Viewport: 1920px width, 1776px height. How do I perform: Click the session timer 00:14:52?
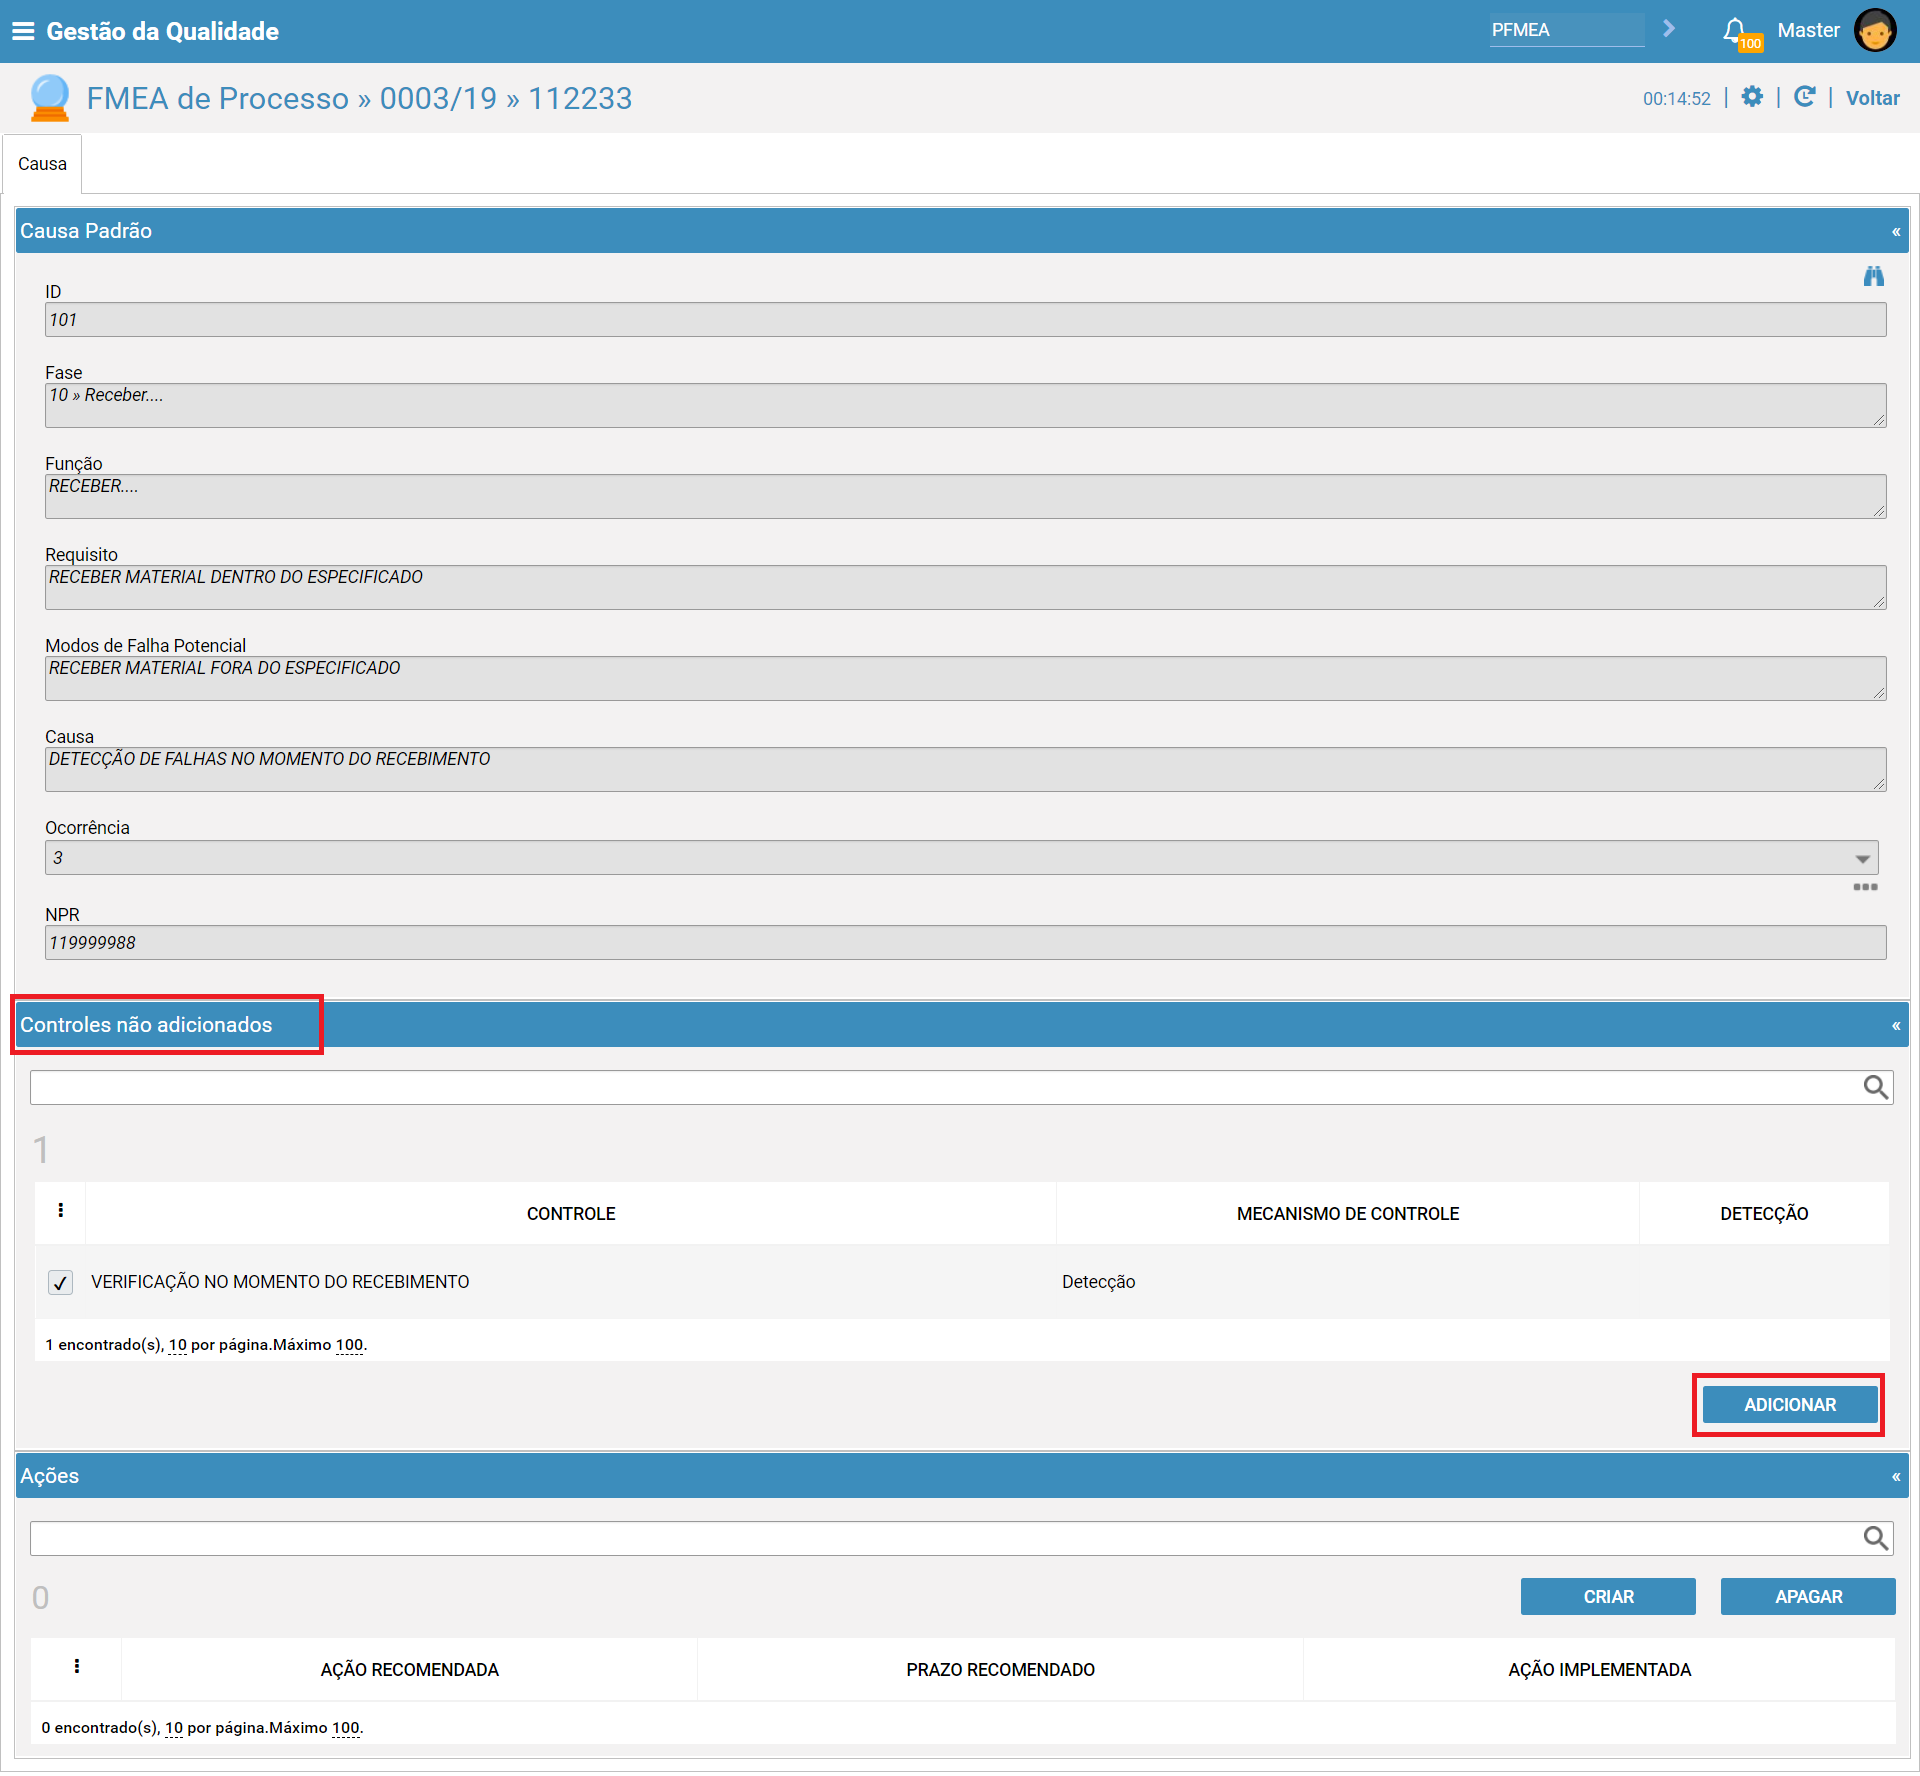(1676, 99)
